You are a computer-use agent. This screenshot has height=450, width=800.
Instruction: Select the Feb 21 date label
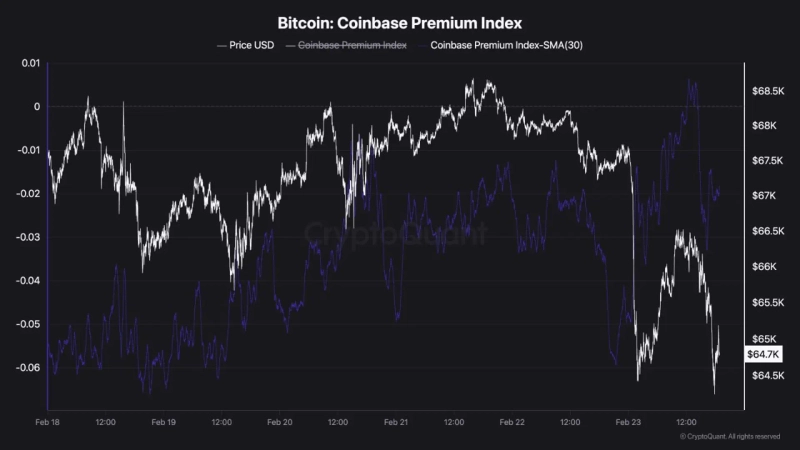coord(396,423)
